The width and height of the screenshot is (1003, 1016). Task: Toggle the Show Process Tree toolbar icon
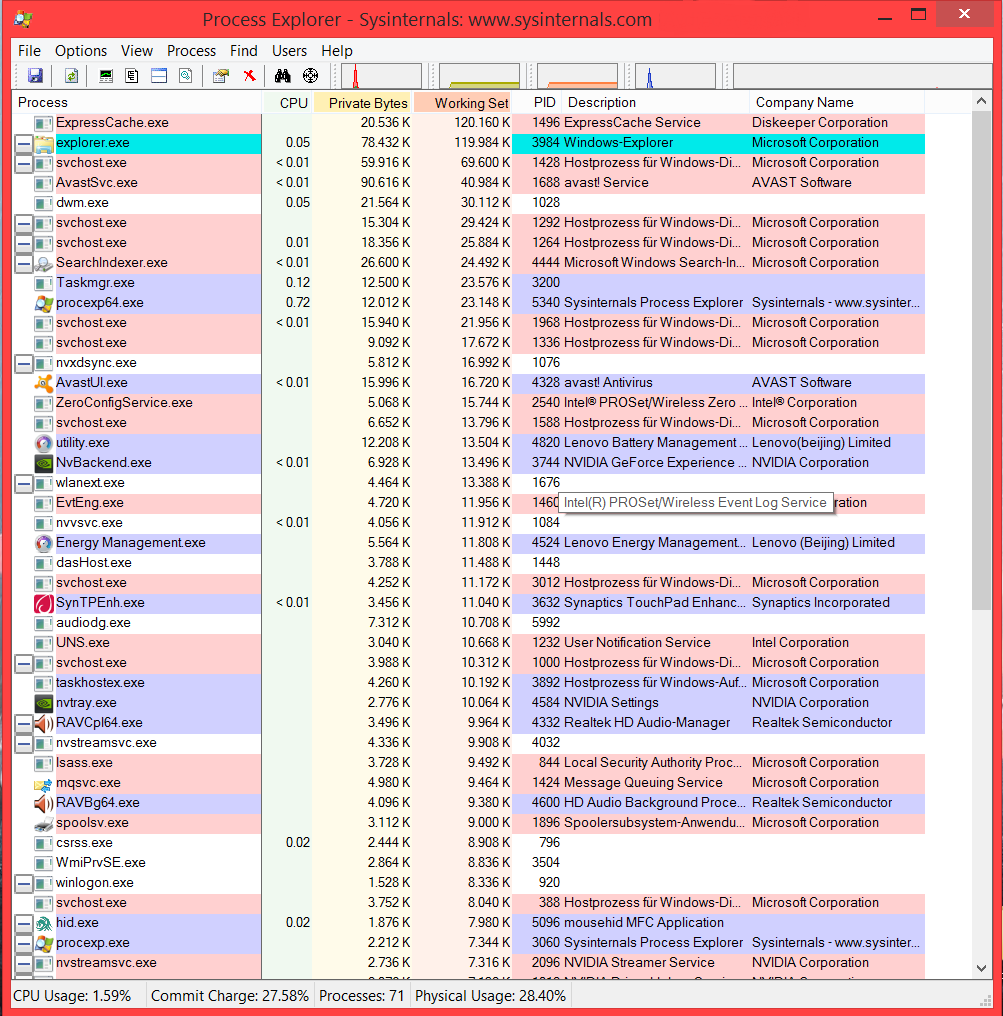pos(132,76)
